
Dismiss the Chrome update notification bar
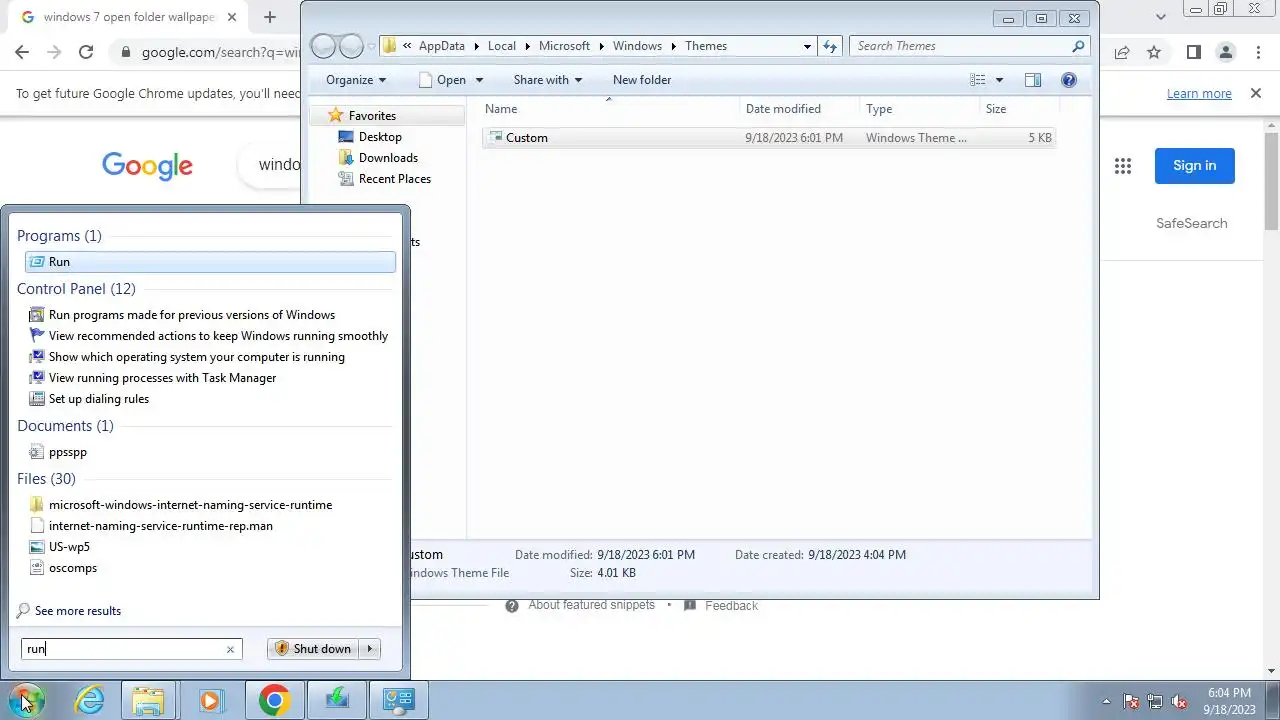tap(1256, 93)
